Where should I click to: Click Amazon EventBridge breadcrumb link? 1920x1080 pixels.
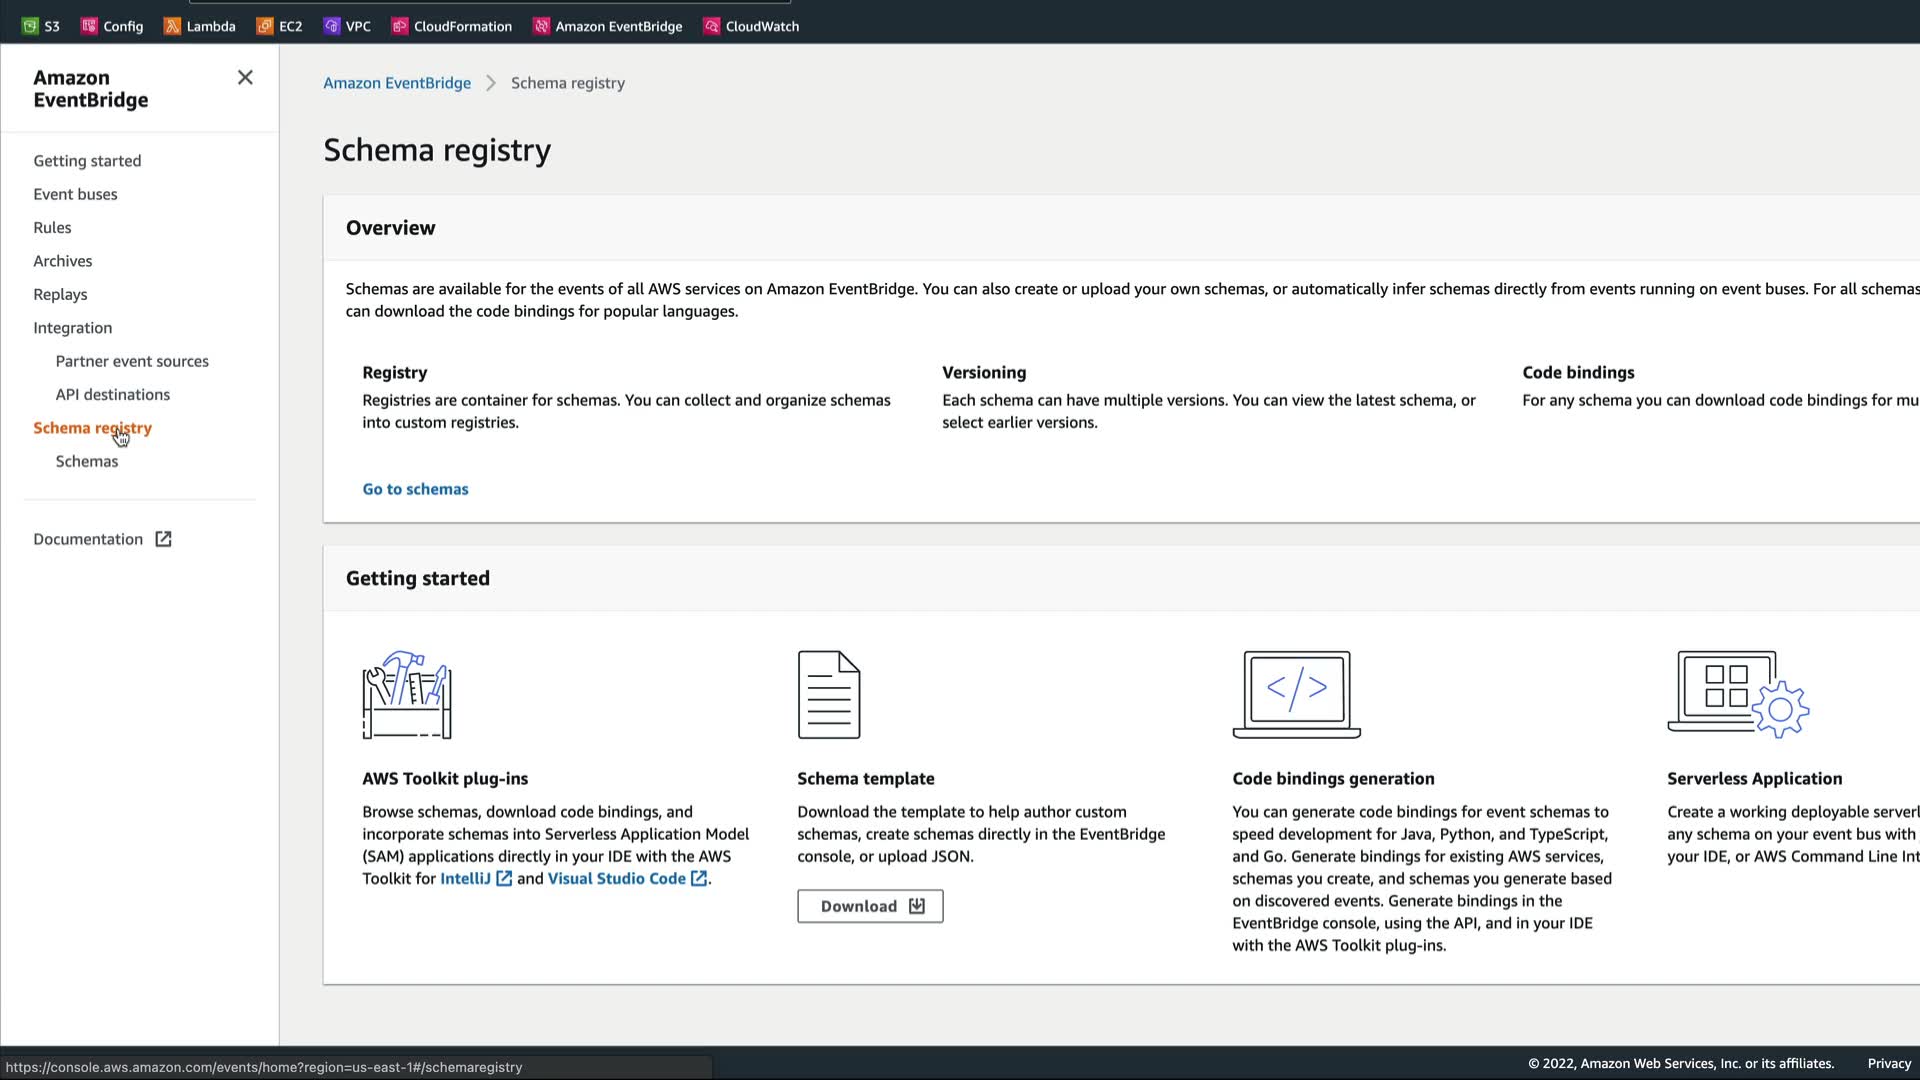pyautogui.click(x=397, y=83)
